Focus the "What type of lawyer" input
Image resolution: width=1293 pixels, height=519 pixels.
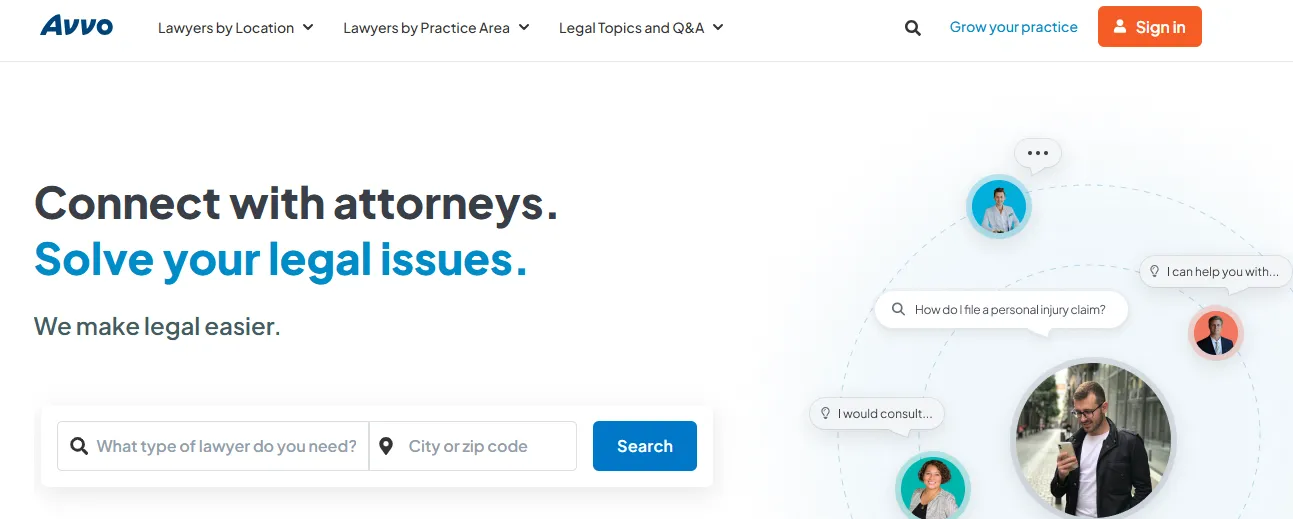226,446
